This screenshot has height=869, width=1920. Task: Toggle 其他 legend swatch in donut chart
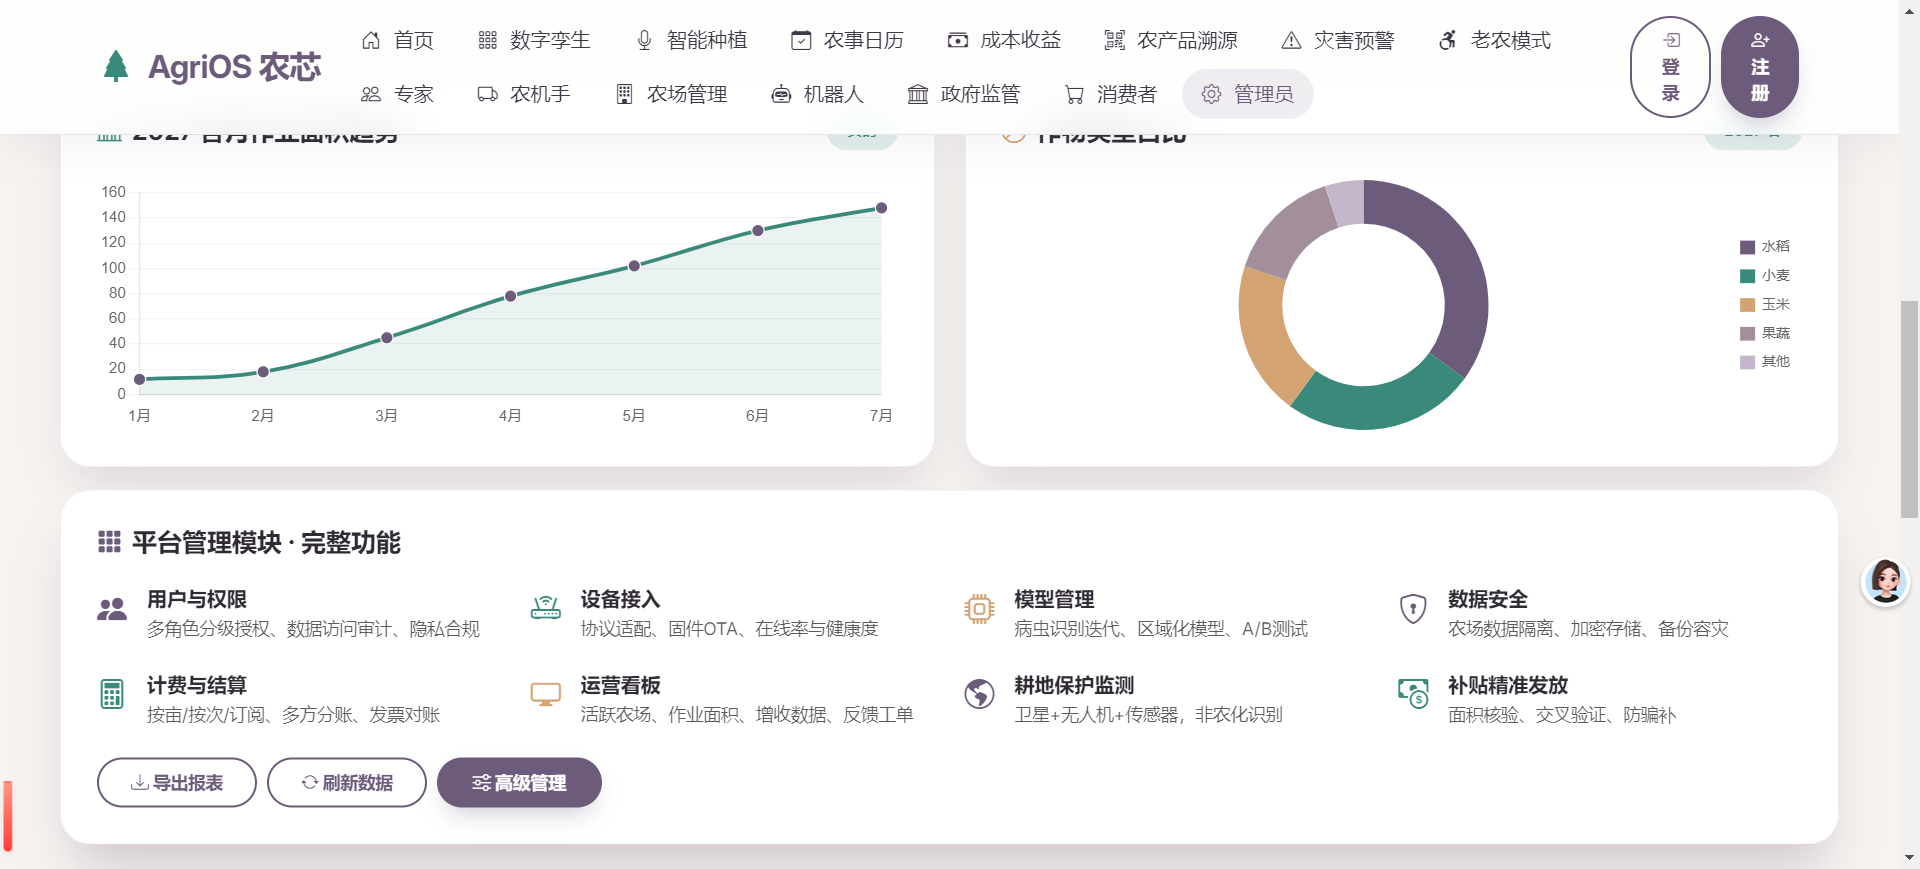(1748, 362)
